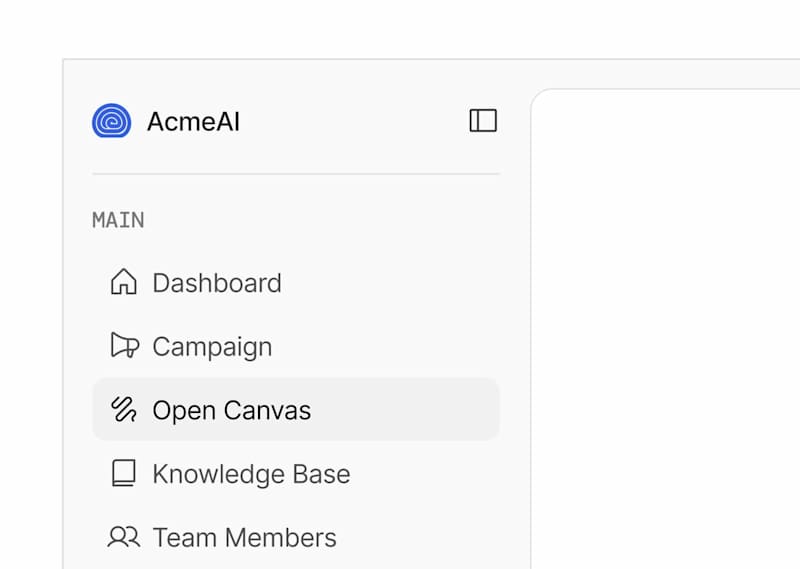800x569 pixels.
Task: Click the blank margin above the app window
Action: 400,28
